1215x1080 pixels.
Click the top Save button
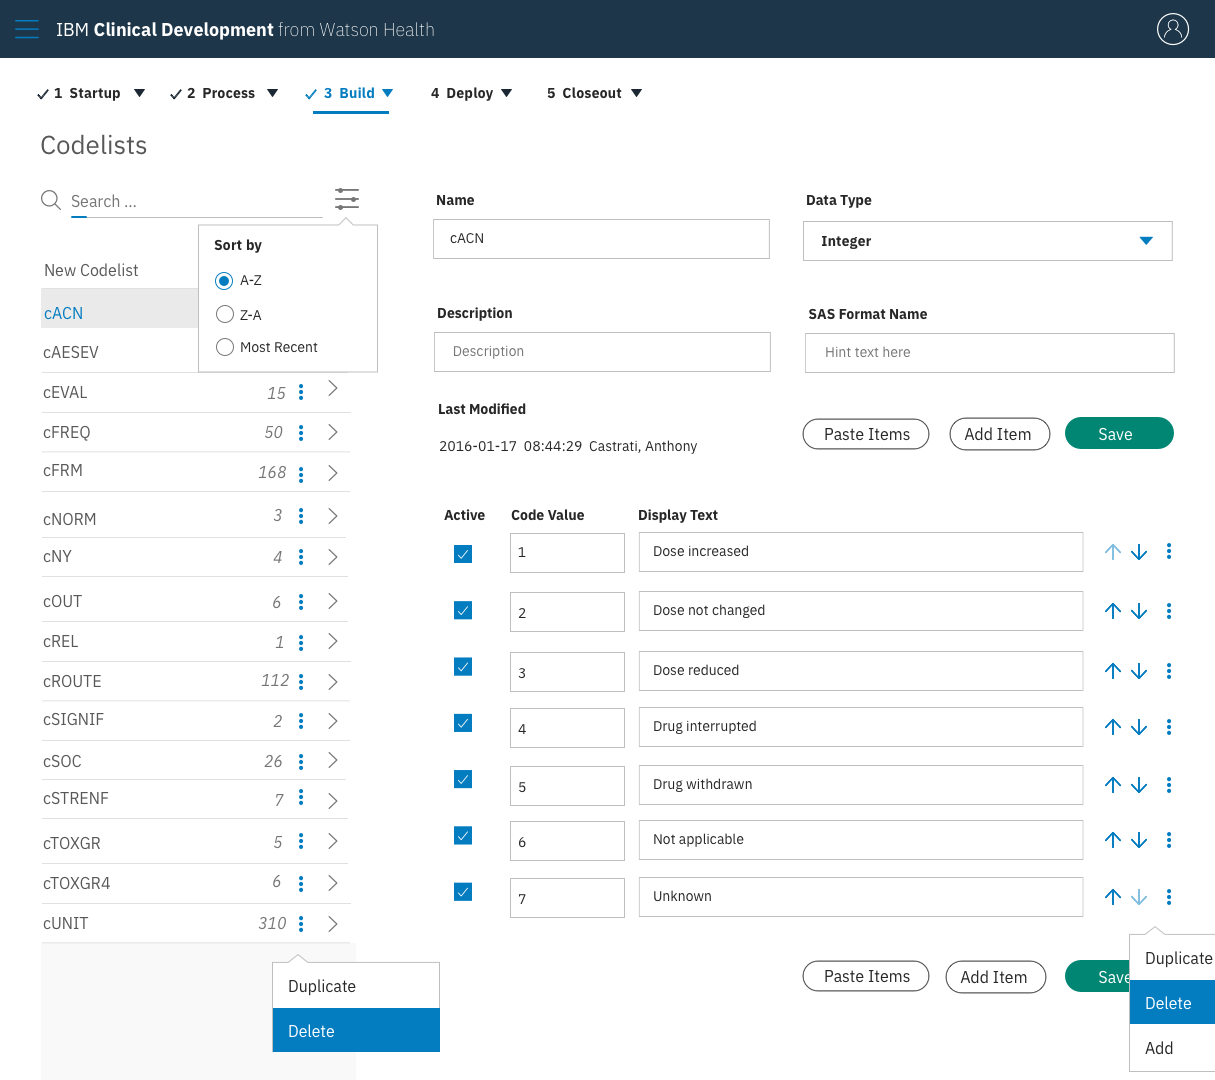[x=1119, y=433]
